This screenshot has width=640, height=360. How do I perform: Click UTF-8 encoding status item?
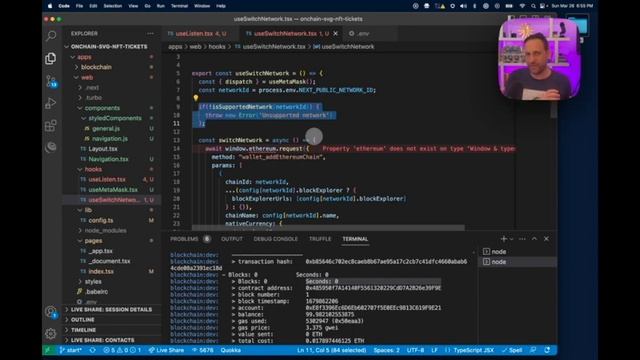point(415,350)
